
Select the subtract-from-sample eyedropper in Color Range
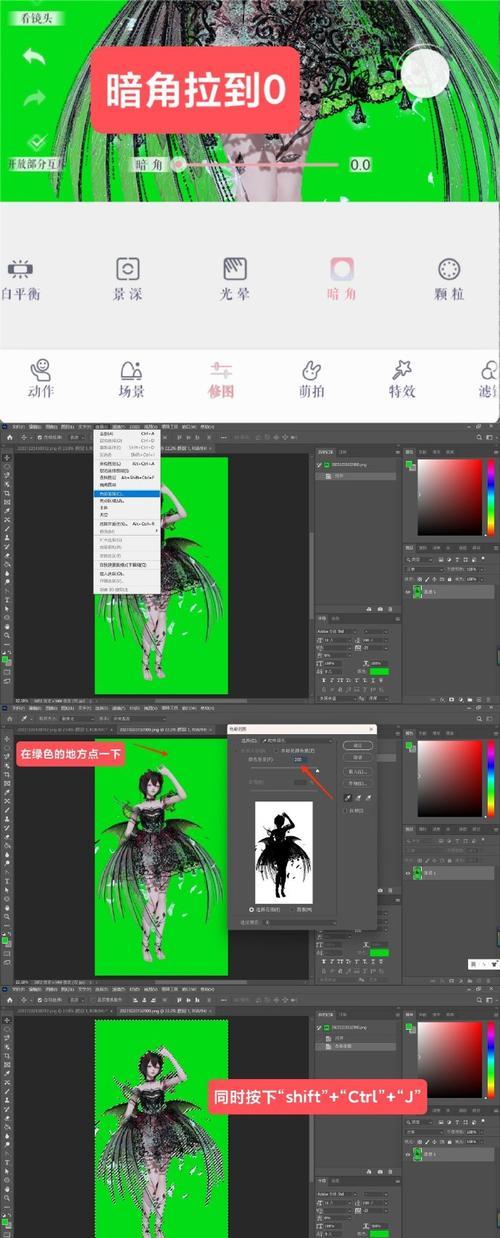[368, 797]
